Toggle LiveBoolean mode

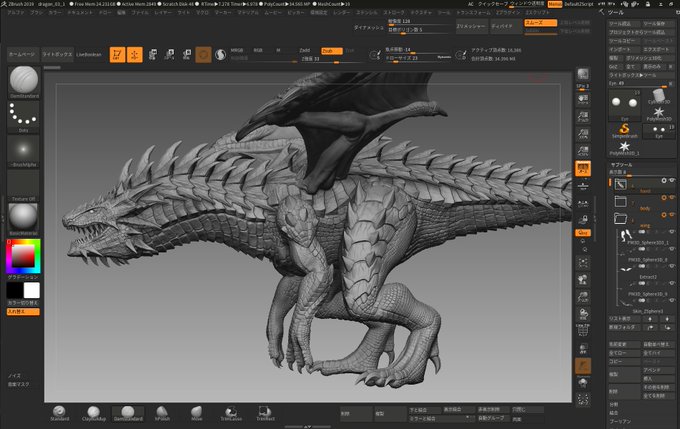[89, 55]
